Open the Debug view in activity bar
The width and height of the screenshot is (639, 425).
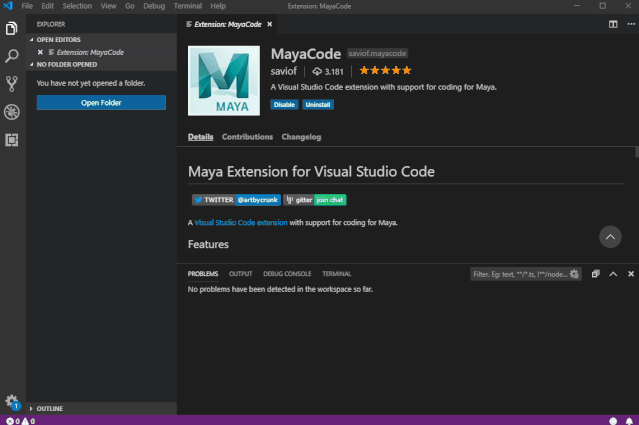(x=11, y=112)
